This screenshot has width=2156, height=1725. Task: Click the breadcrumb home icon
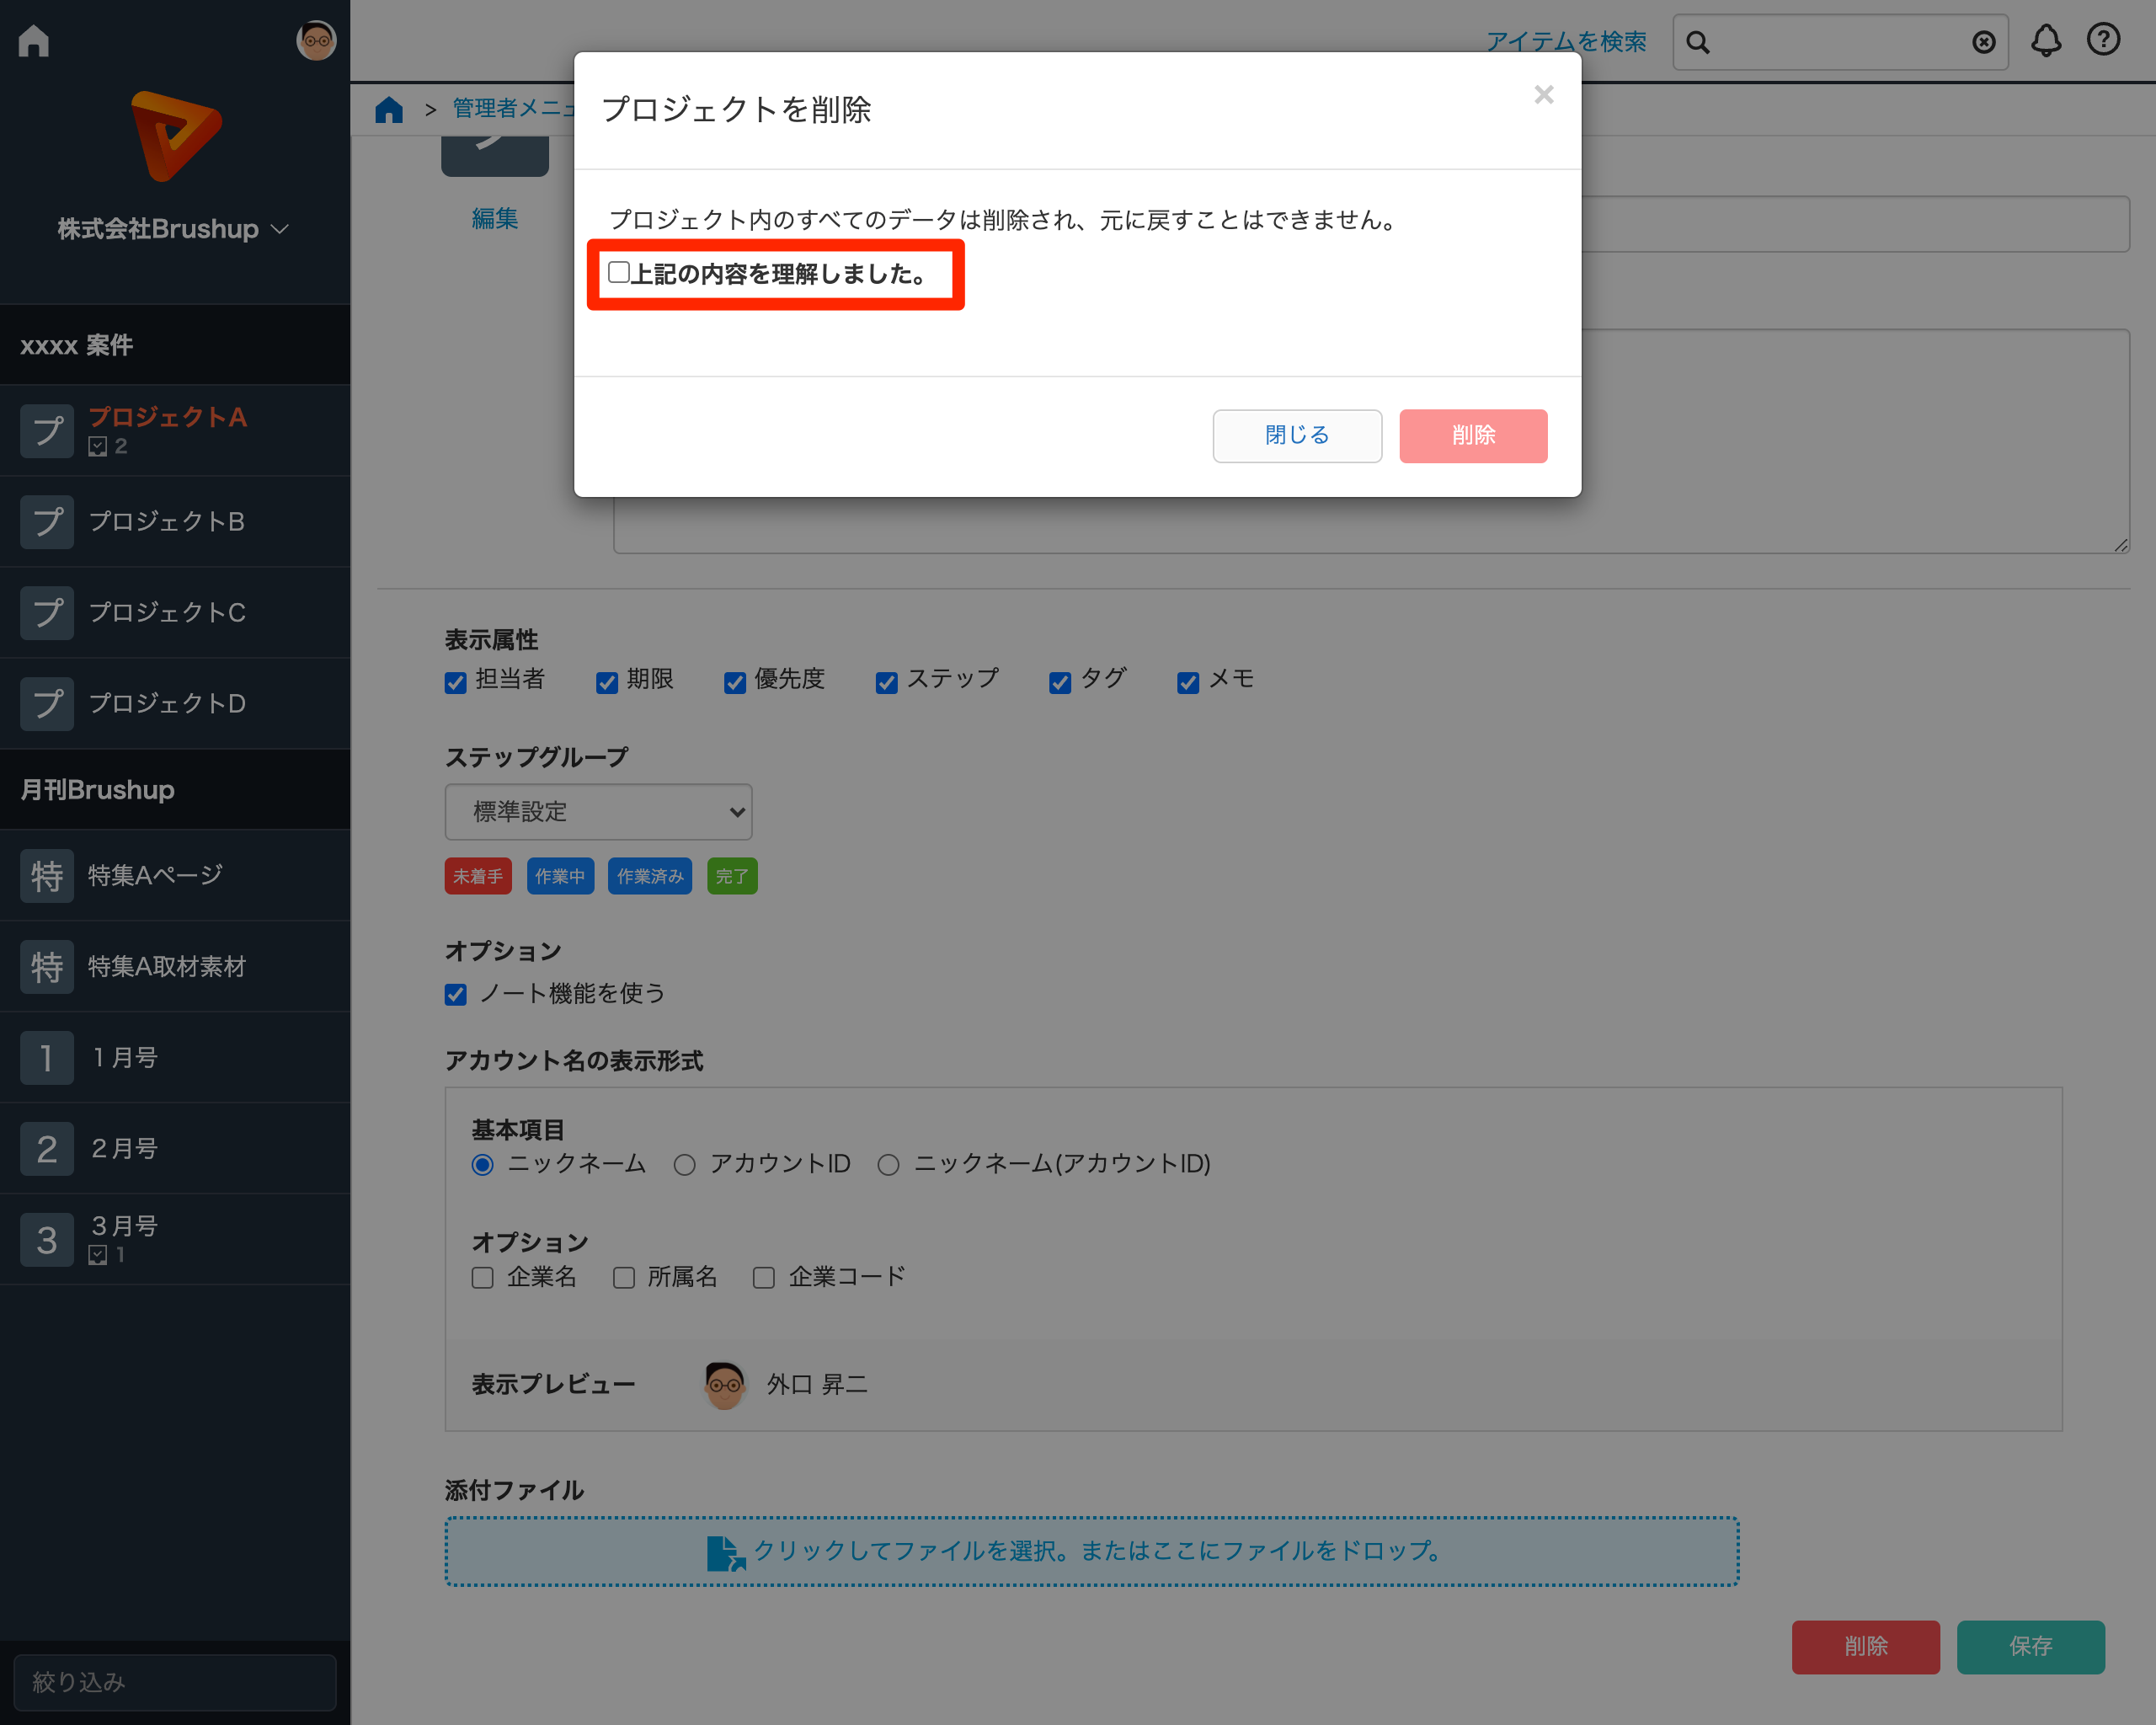[x=389, y=109]
